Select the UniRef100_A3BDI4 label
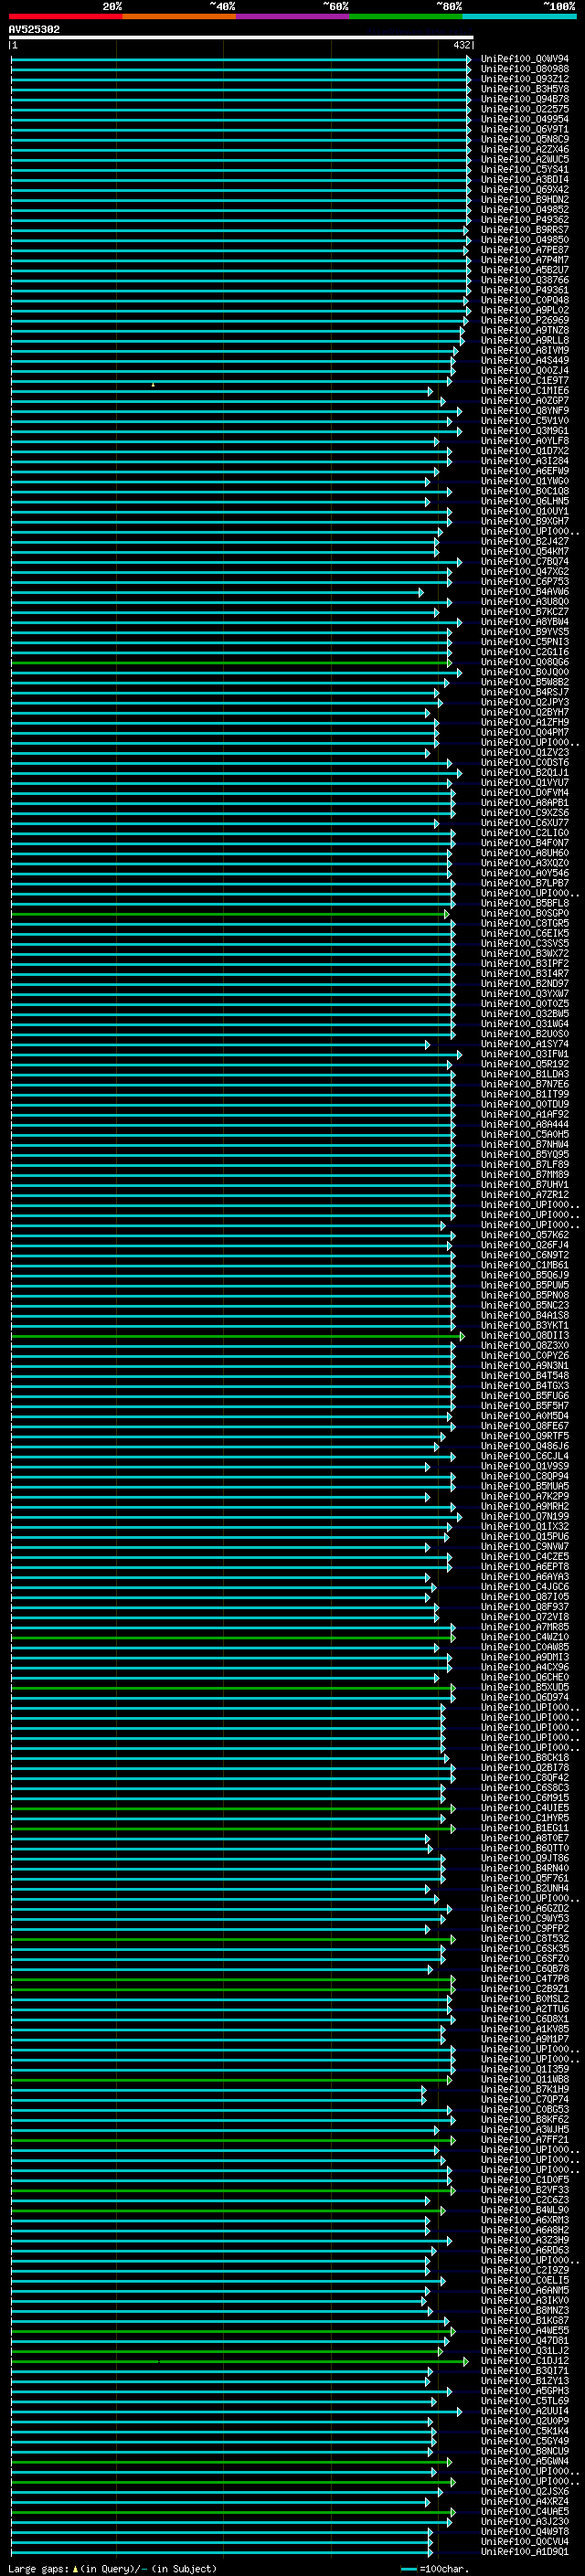This screenshot has height=2576, width=585. [x=525, y=179]
